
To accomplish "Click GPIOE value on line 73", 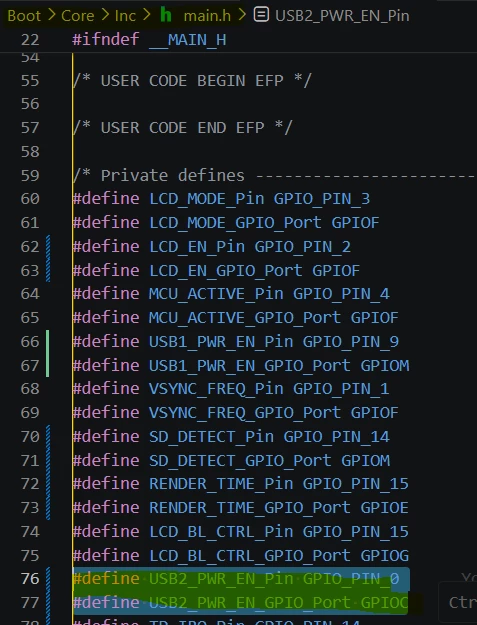I will point(385,508).
